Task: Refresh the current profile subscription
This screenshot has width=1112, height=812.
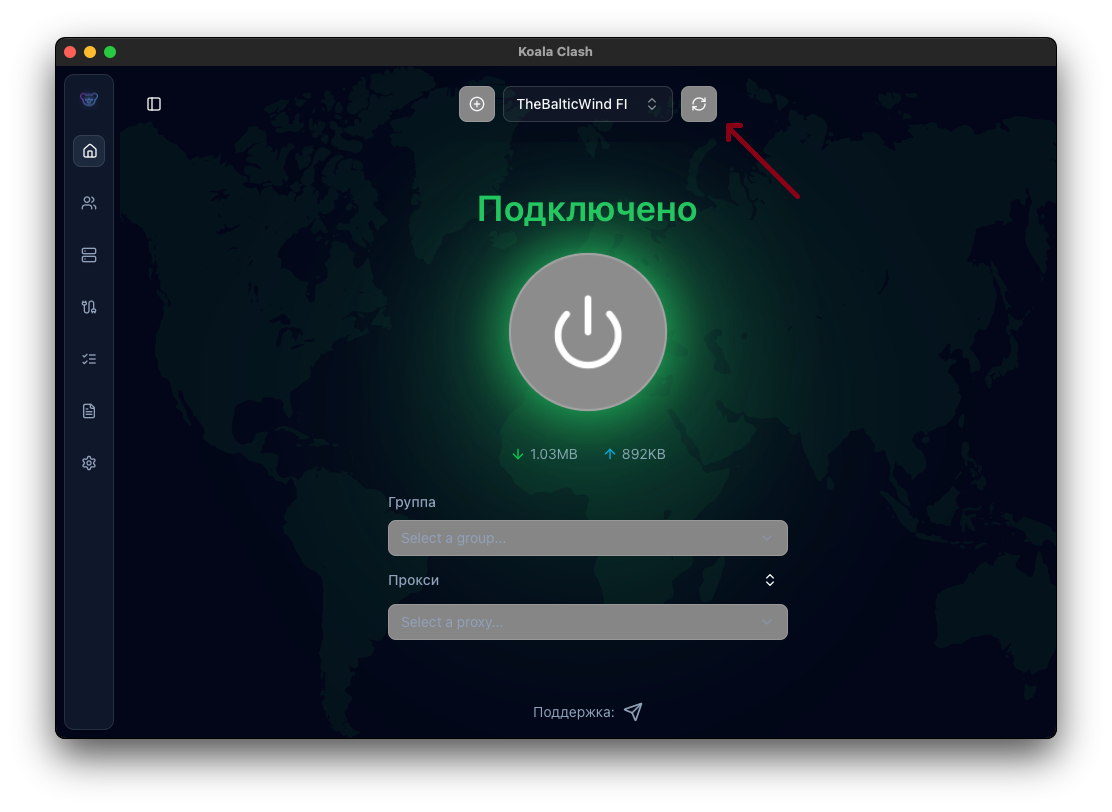Action: 699,104
